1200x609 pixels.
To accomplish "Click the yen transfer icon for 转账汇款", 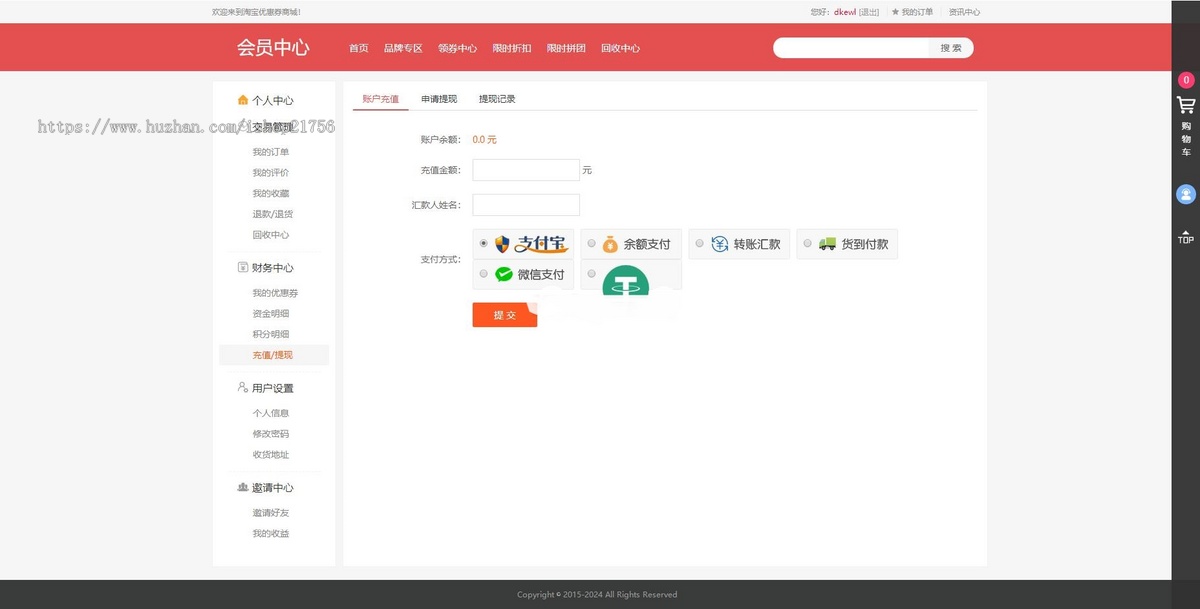I will pyautogui.click(x=719, y=244).
